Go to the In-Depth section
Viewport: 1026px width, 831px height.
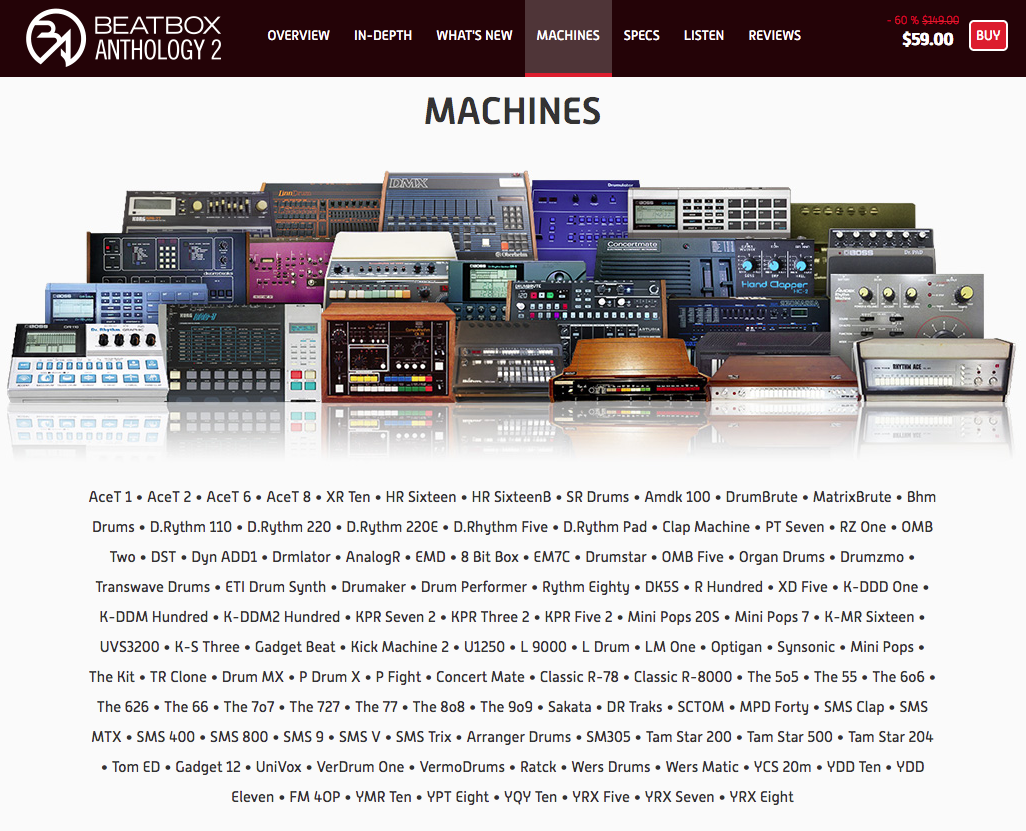tap(383, 35)
